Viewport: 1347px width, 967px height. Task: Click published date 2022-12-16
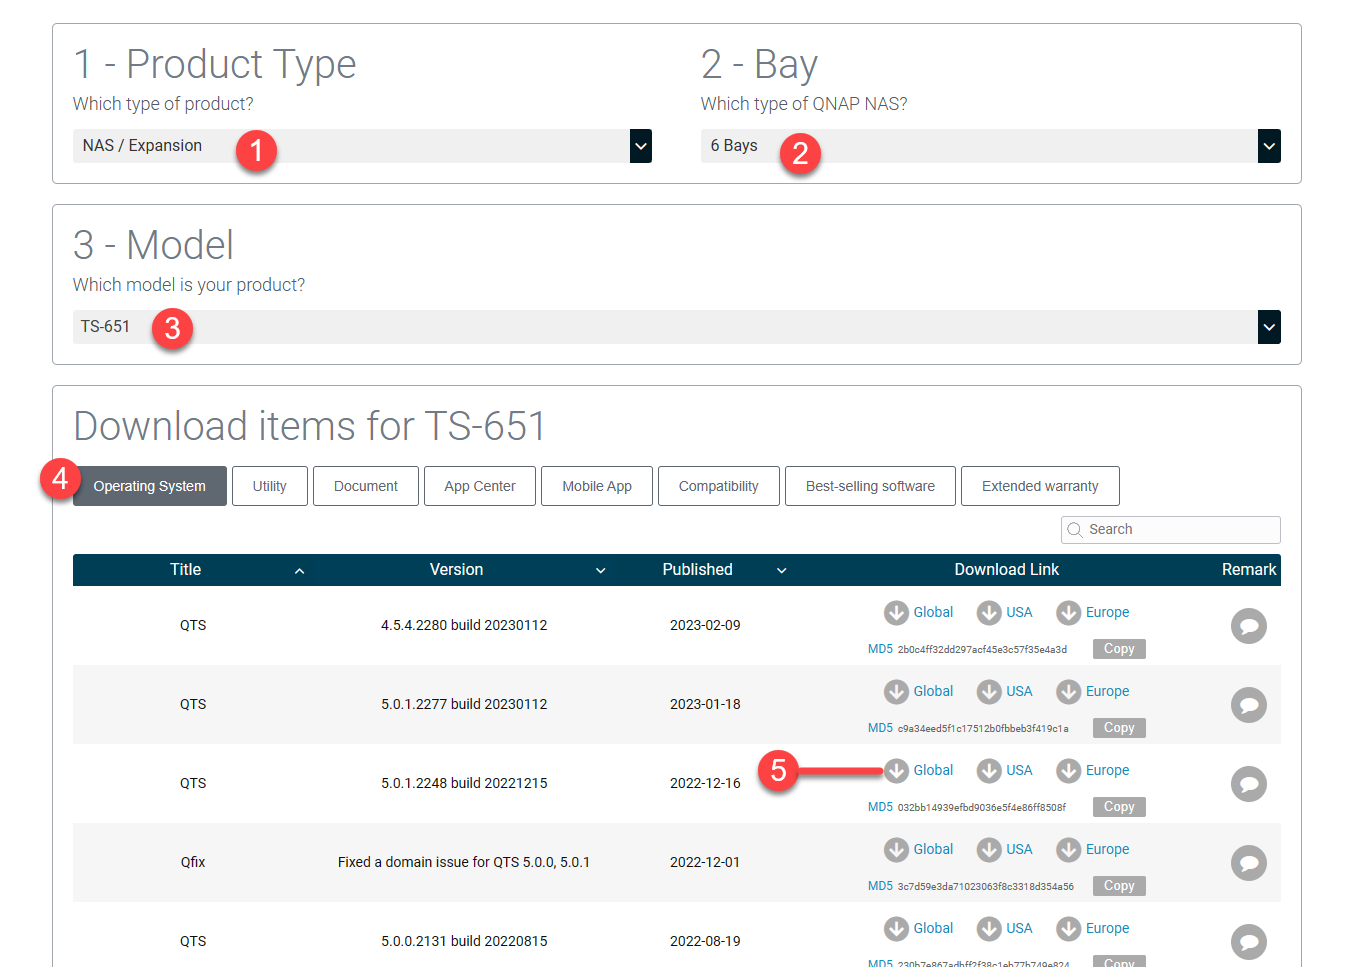(x=705, y=783)
